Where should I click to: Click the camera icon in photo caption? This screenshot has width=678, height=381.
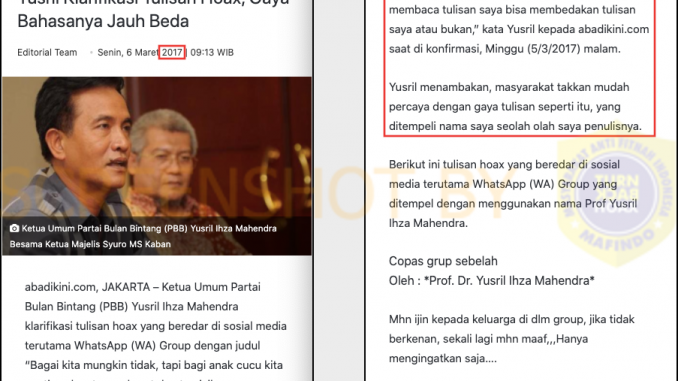[x=14, y=228]
